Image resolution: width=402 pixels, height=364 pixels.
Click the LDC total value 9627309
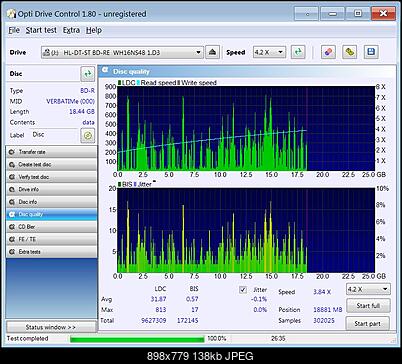point(153,320)
